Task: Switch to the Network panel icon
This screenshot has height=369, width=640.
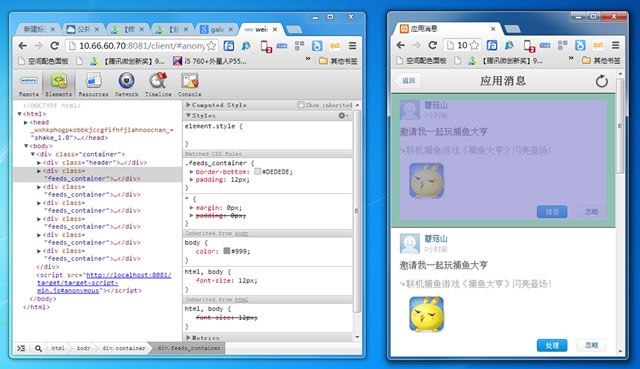Action: (x=127, y=85)
